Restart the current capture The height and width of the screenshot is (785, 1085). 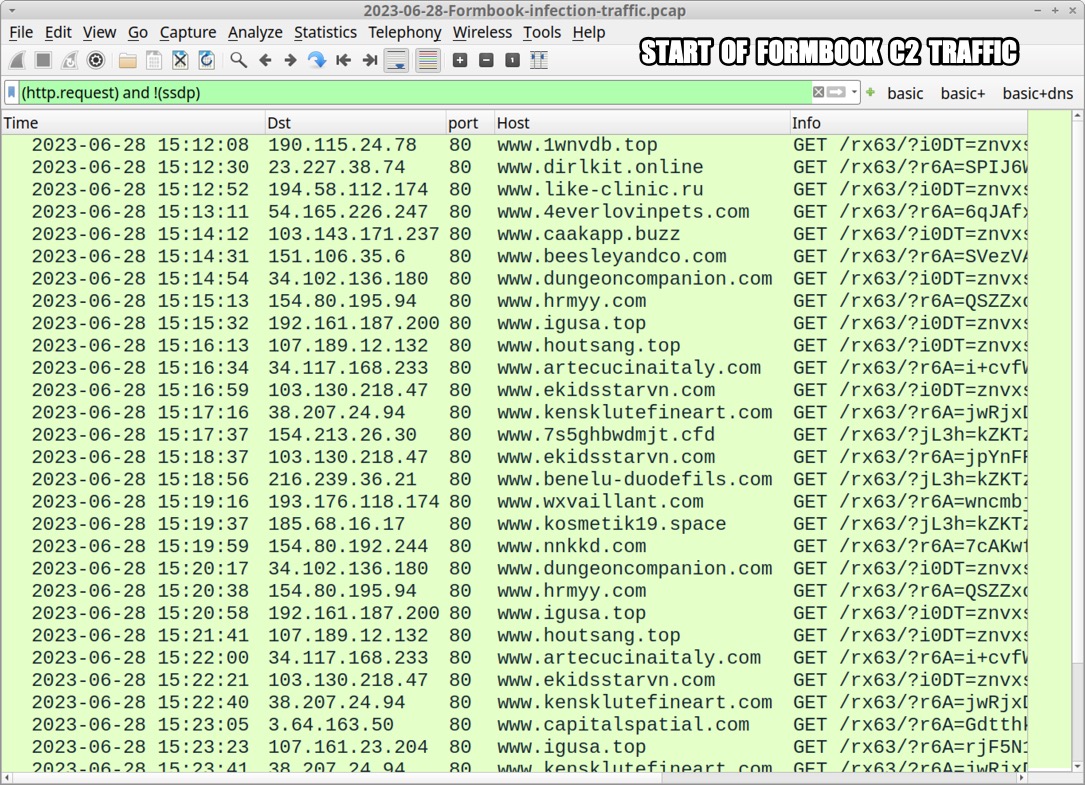(70, 60)
